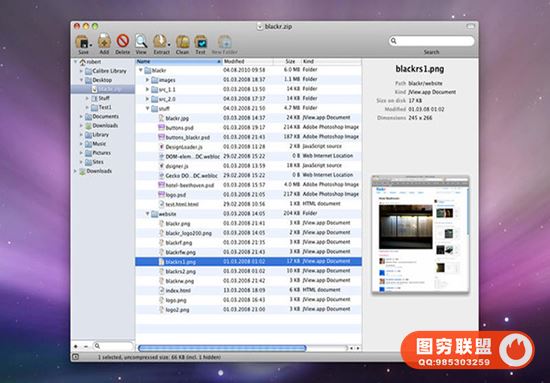Image resolution: width=550 pixels, height=383 pixels.
Task: Click the src_1.1 folder icon
Action: pos(155,89)
